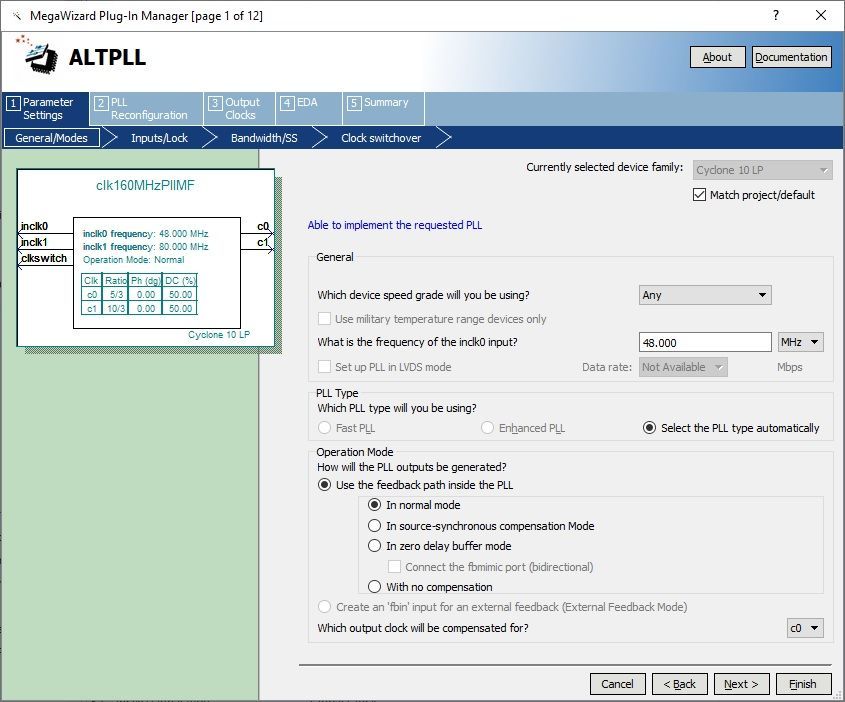The width and height of the screenshot is (845, 702).
Task: Switch to PLL Reconfiguration tab
Action: [147, 109]
